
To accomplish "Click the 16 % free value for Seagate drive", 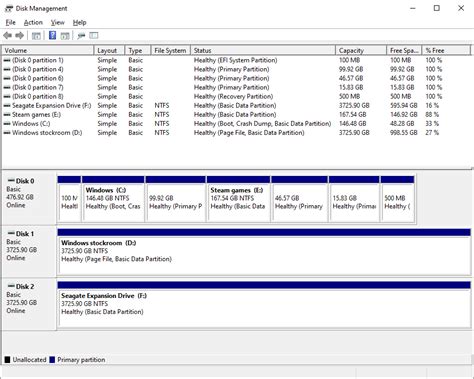I will 432,105.
